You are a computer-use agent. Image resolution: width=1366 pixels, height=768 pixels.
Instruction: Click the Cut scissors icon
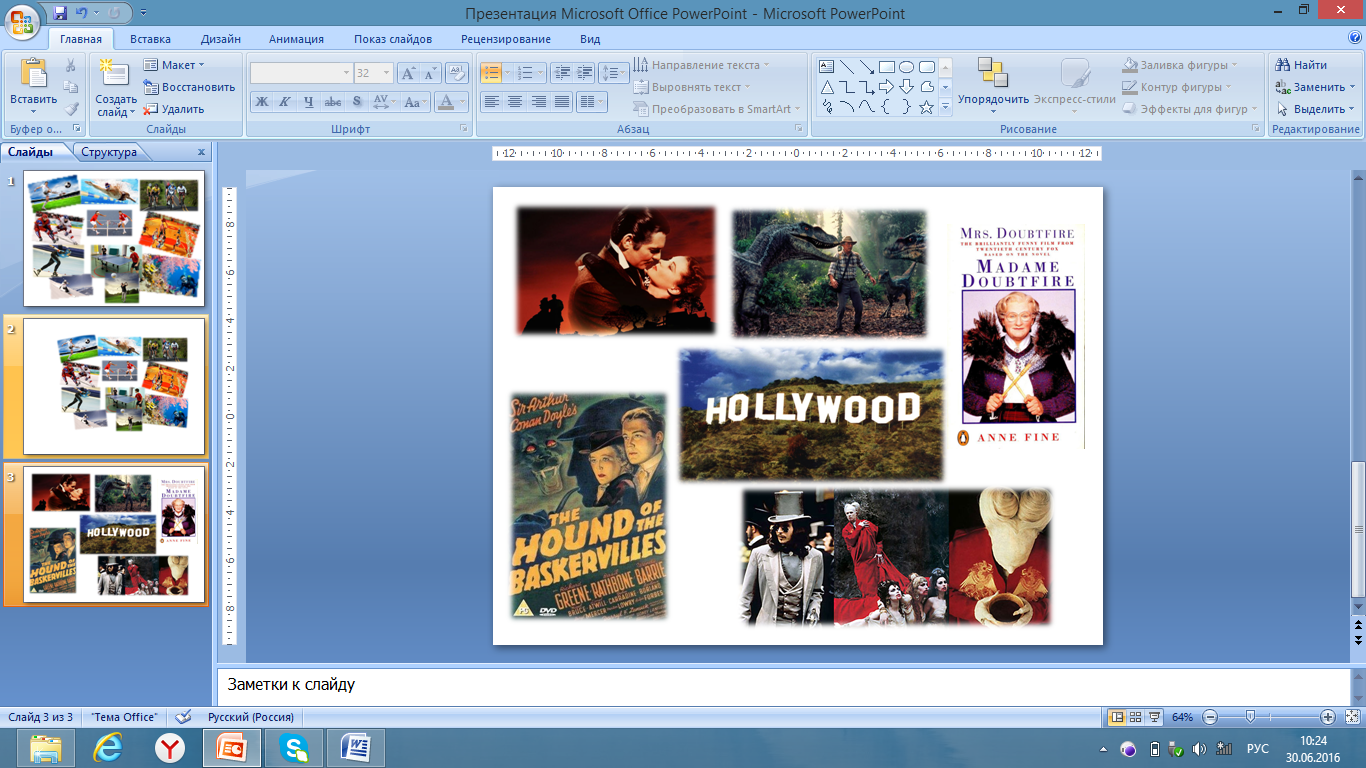pos(71,65)
